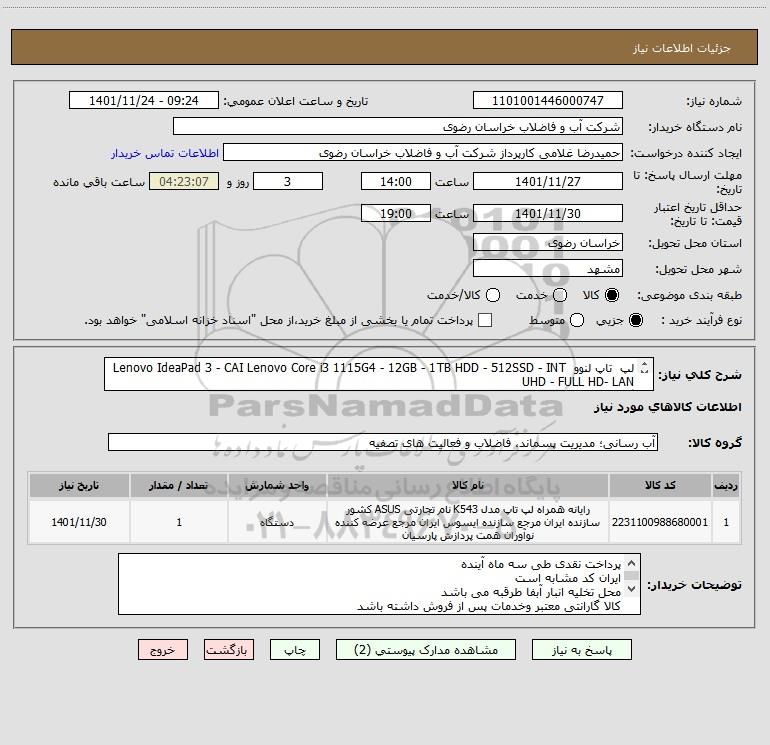The width and height of the screenshot is (770, 745).
Task: Click the need number field 1101001446000747
Action: (x=548, y=100)
